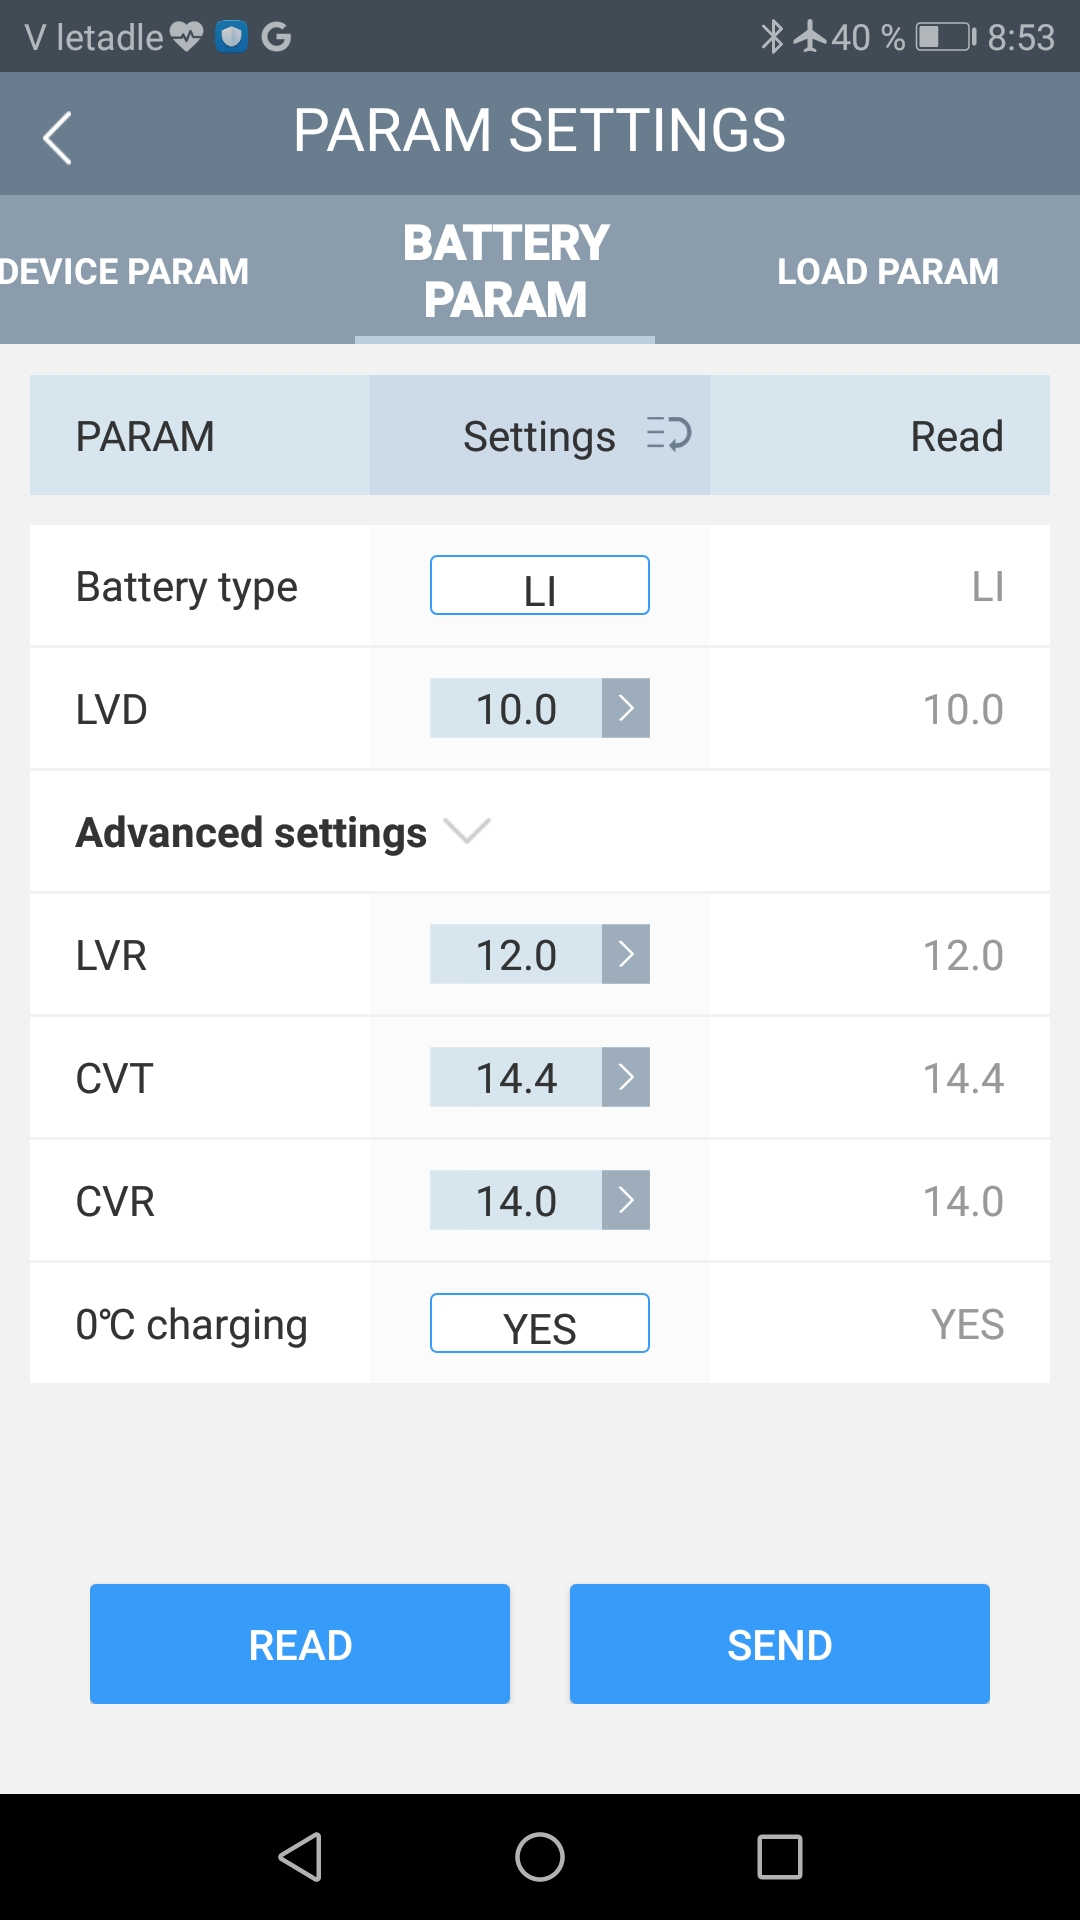Open the LVR value arrow

(x=626, y=954)
